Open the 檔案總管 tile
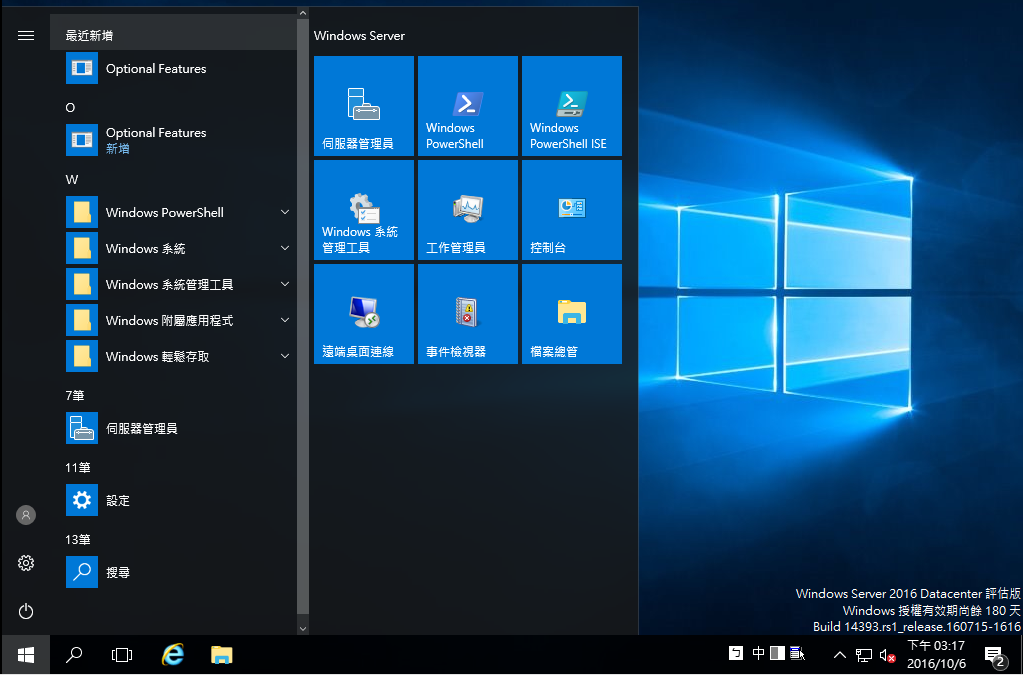Viewport: 1023px width, 675px height. point(572,314)
